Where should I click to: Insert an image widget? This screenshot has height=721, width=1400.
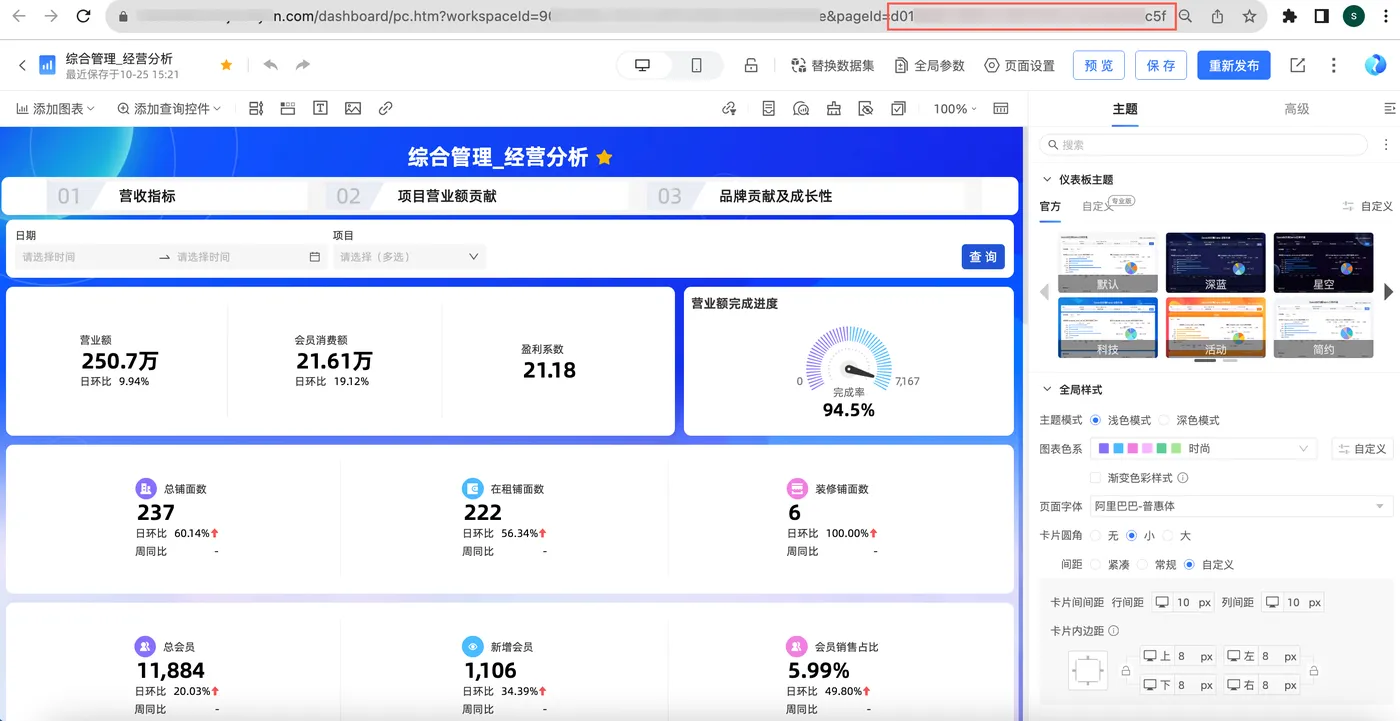(353, 109)
